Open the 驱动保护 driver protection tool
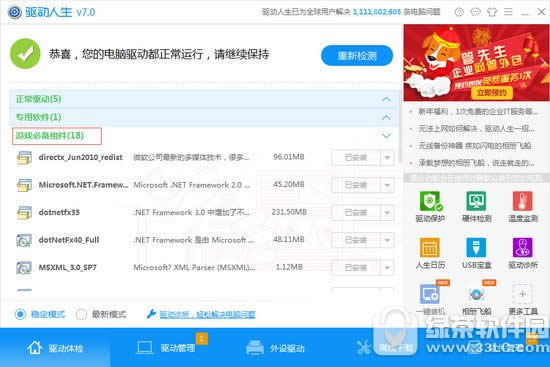This screenshot has width=550, height=367. (x=430, y=207)
